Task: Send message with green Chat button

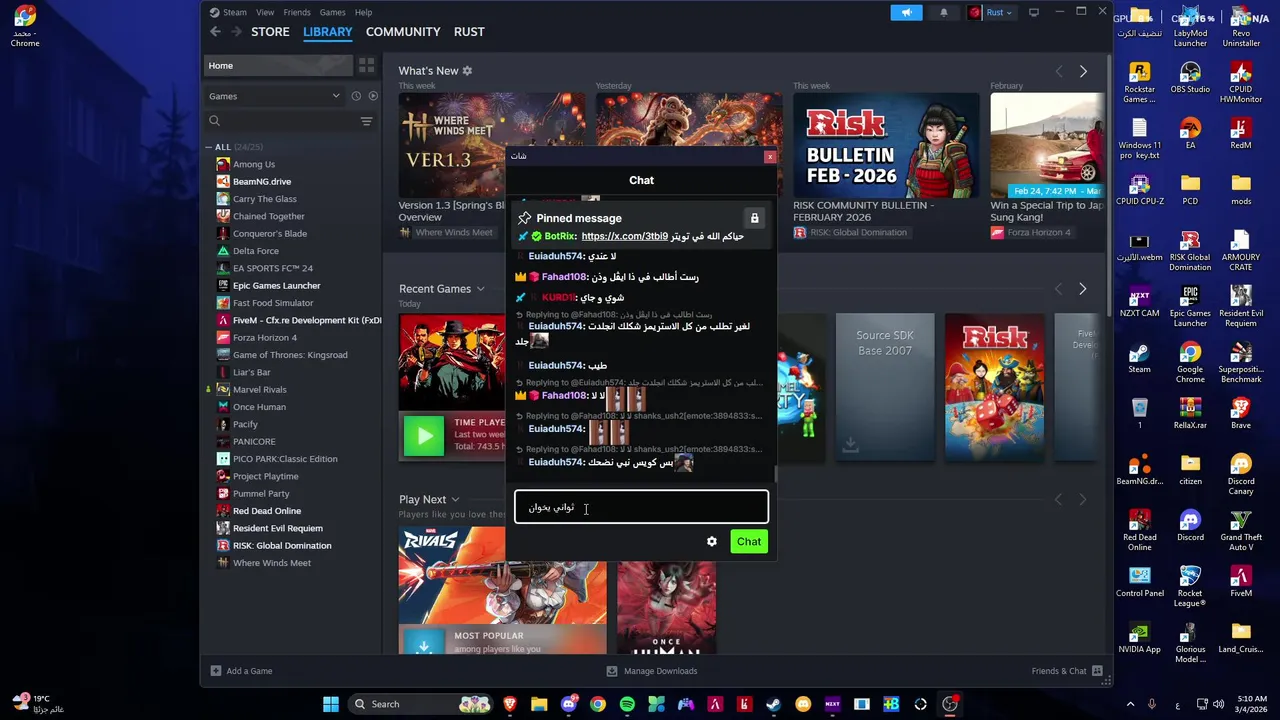Action: pos(749,541)
